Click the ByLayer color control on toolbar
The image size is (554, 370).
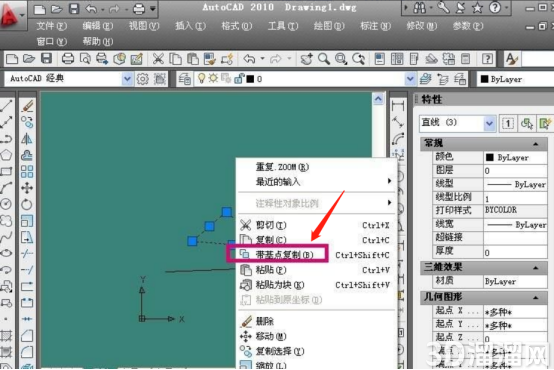click(515, 79)
